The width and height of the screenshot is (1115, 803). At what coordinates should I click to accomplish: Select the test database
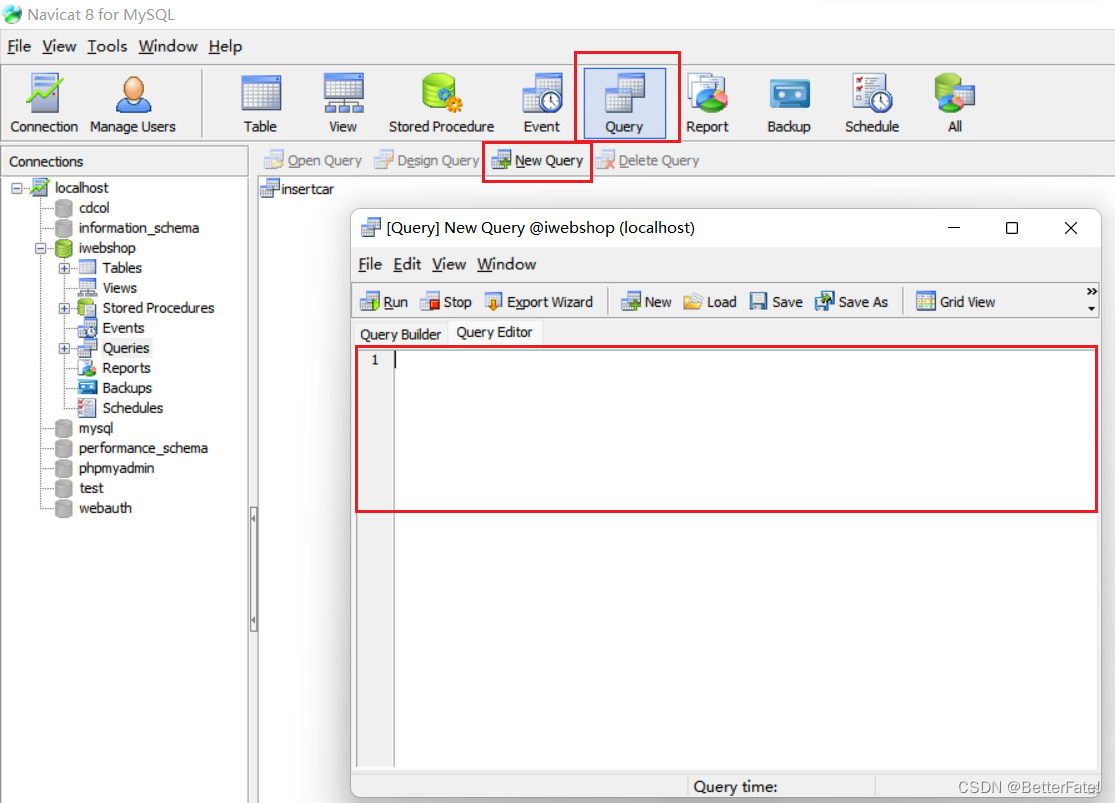79,488
